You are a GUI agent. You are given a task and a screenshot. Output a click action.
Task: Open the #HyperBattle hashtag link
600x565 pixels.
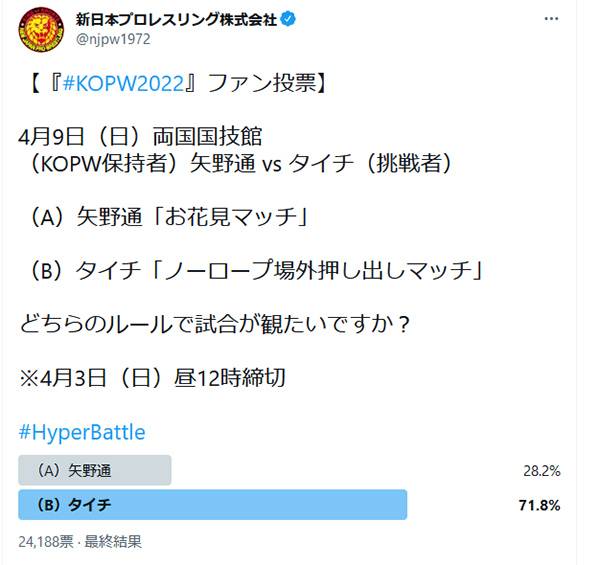tap(82, 433)
